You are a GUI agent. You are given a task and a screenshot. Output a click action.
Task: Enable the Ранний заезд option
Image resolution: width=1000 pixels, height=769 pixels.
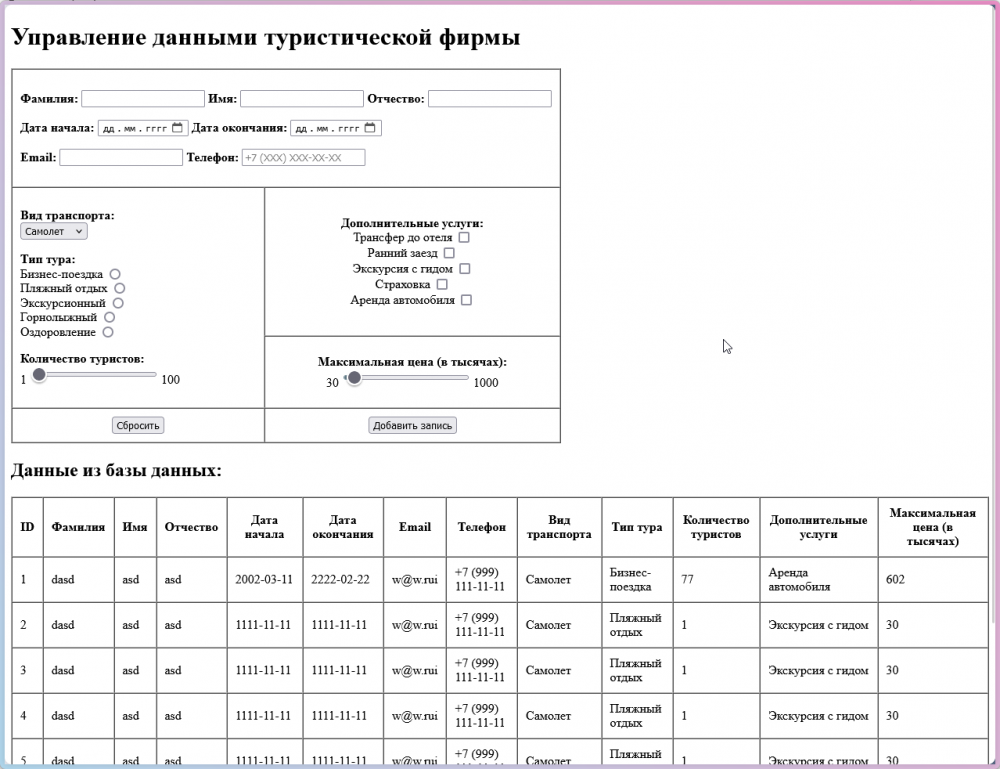point(449,253)
